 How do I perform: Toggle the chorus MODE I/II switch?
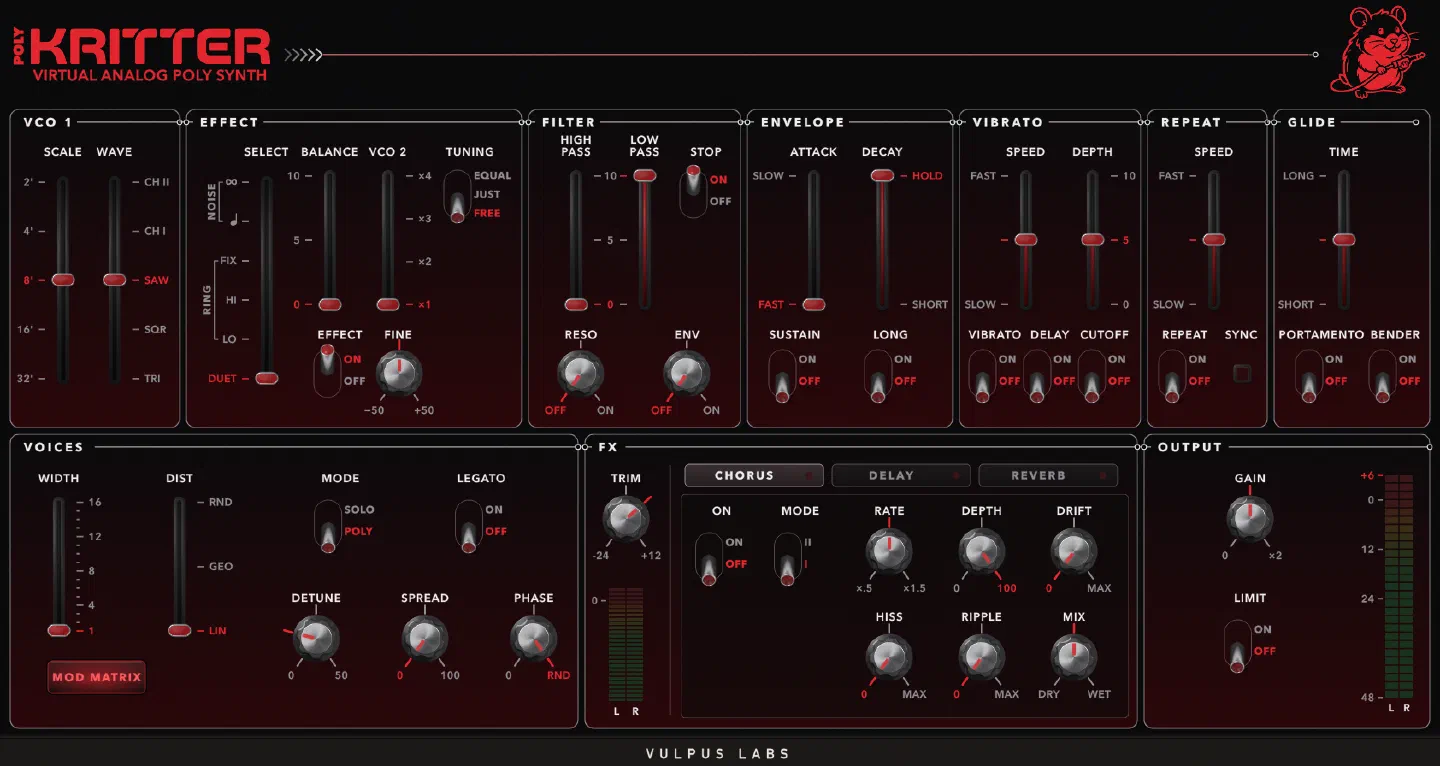tap(787, 558)
